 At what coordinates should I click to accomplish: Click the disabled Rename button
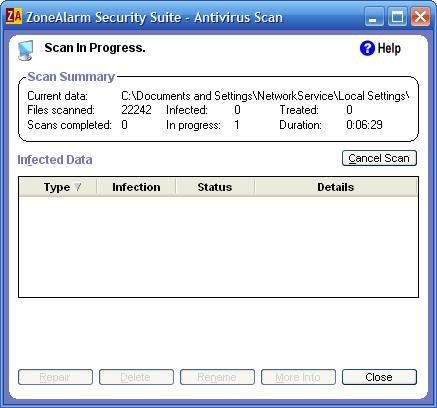coord(217,377)
